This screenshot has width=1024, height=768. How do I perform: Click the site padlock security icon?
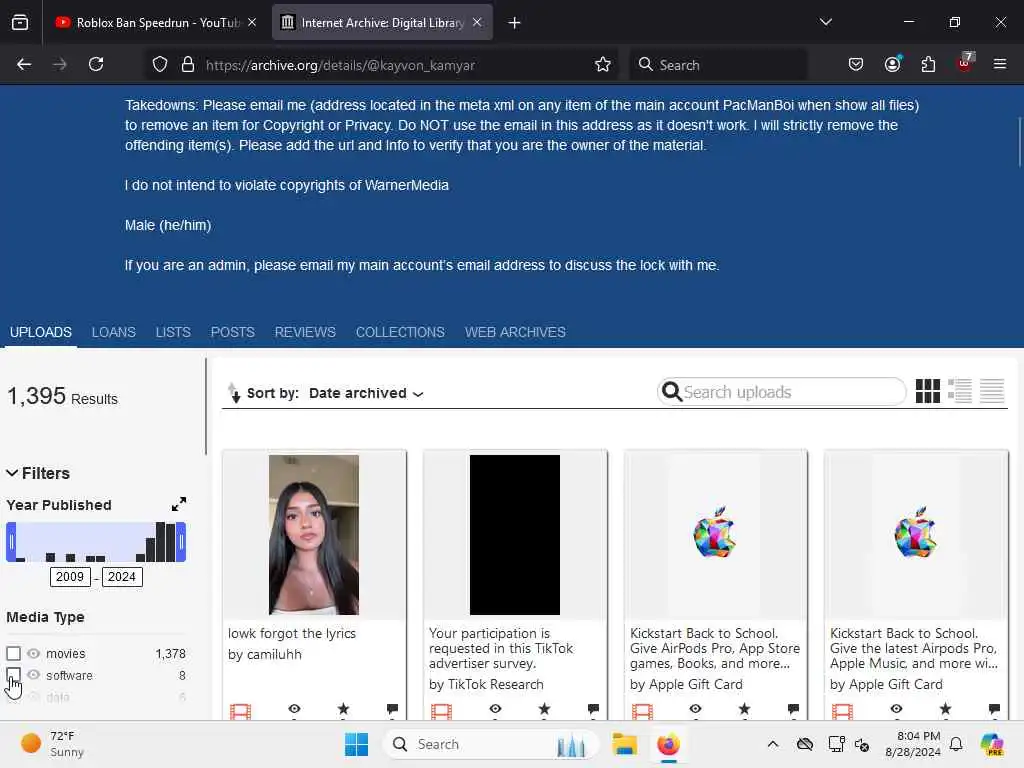click(188, 65)
